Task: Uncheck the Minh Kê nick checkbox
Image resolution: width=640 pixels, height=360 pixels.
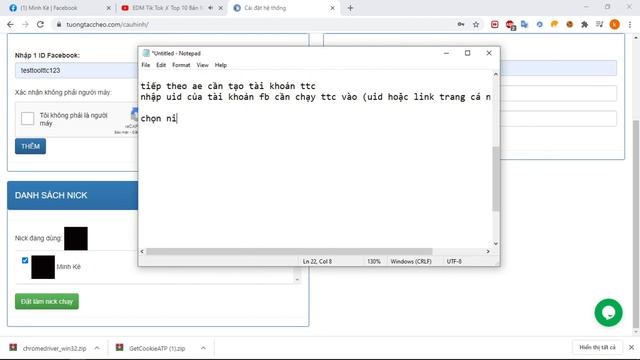Action: (x=25, y=260)
